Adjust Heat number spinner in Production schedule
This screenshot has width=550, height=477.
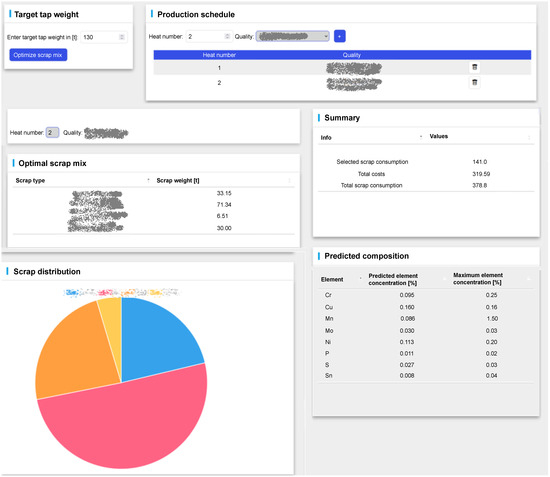tap(227, 36)
